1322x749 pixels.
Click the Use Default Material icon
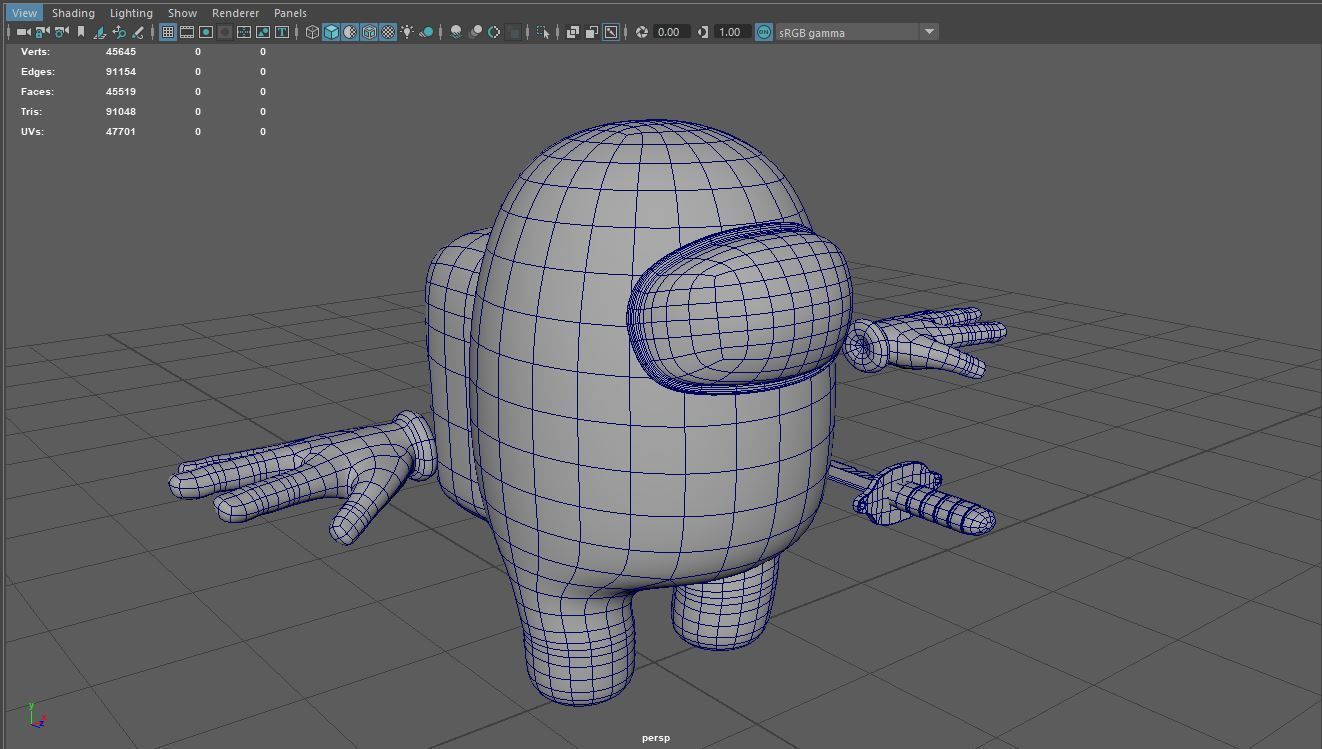(x=350, y=32)
